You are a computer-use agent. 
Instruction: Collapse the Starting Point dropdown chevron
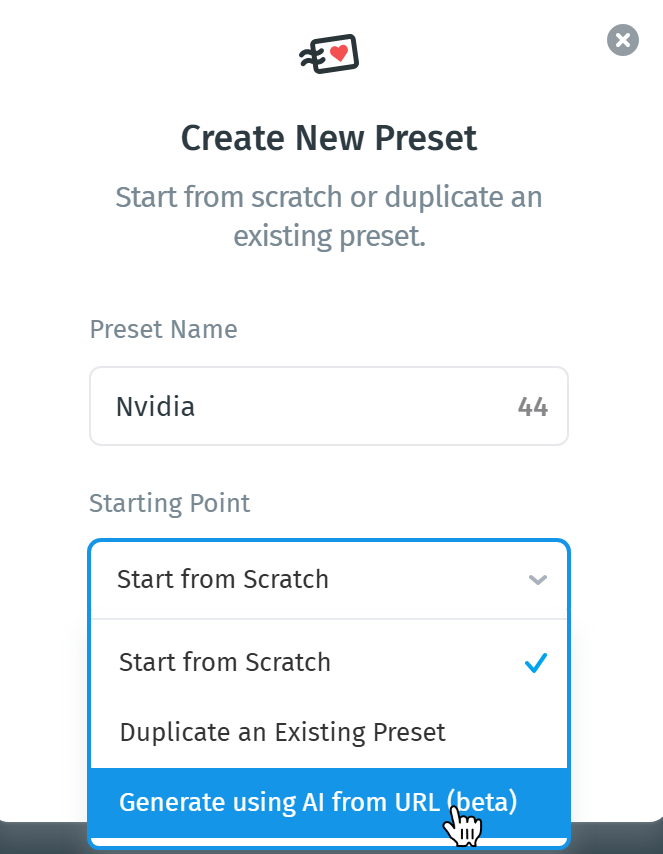coord(538,579)
